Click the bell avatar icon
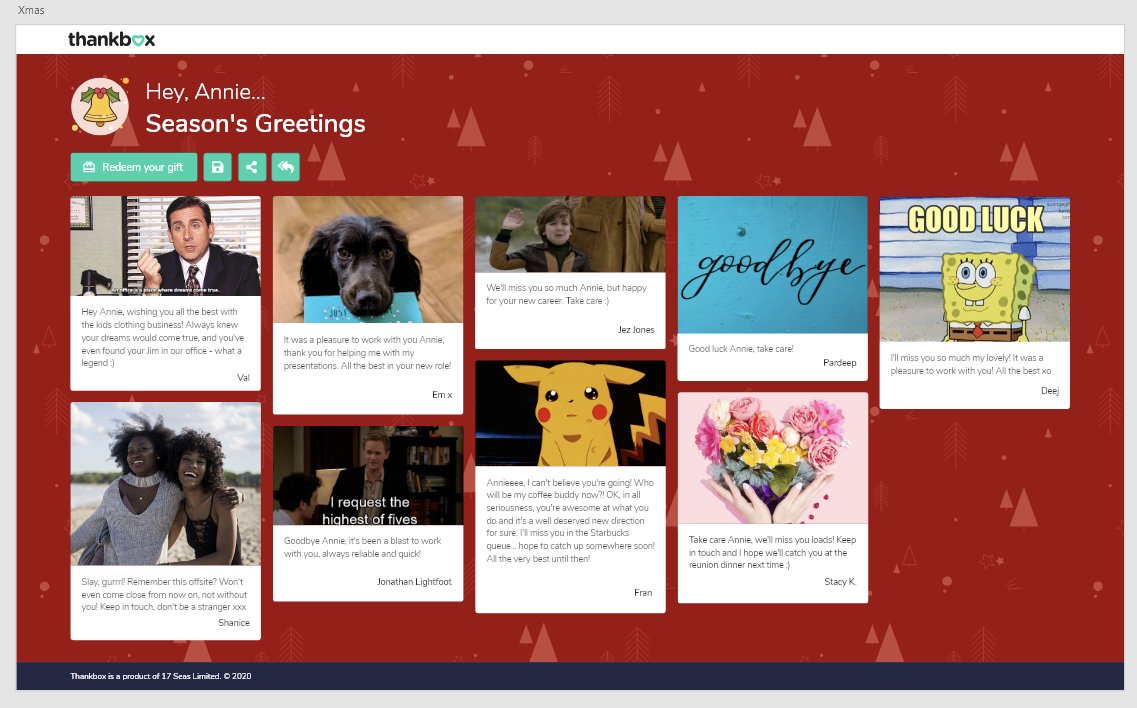This screenshot has width=1137, height=708. 100,106
